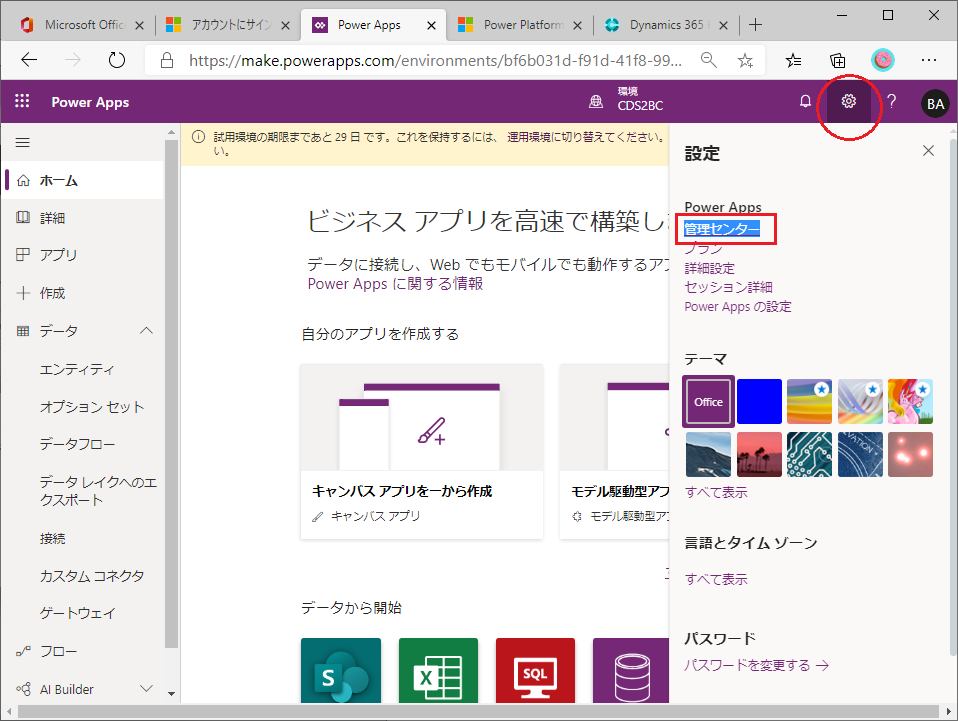Open the CDS2BC environment picker

tap(626, 100)
